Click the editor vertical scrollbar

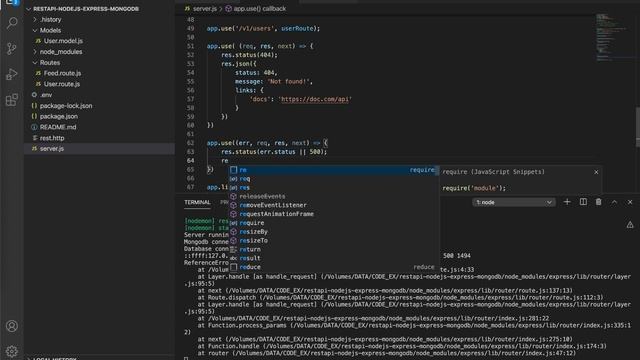[637, 127]
